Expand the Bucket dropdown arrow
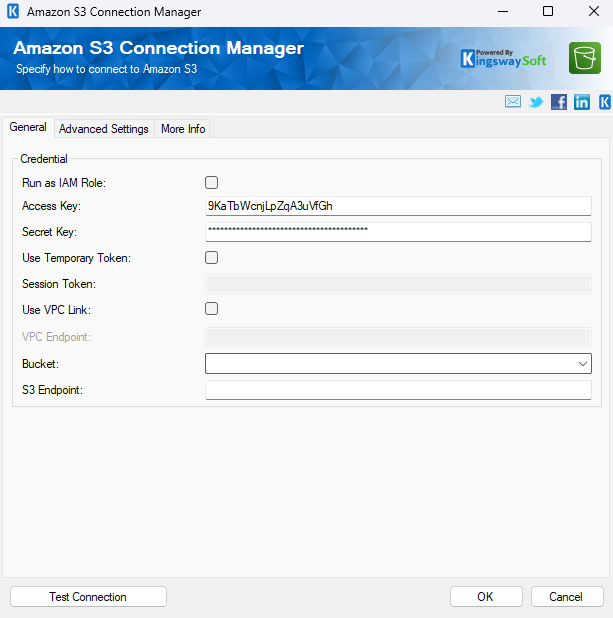Screen dimensions: 613x618 [583, 363]
